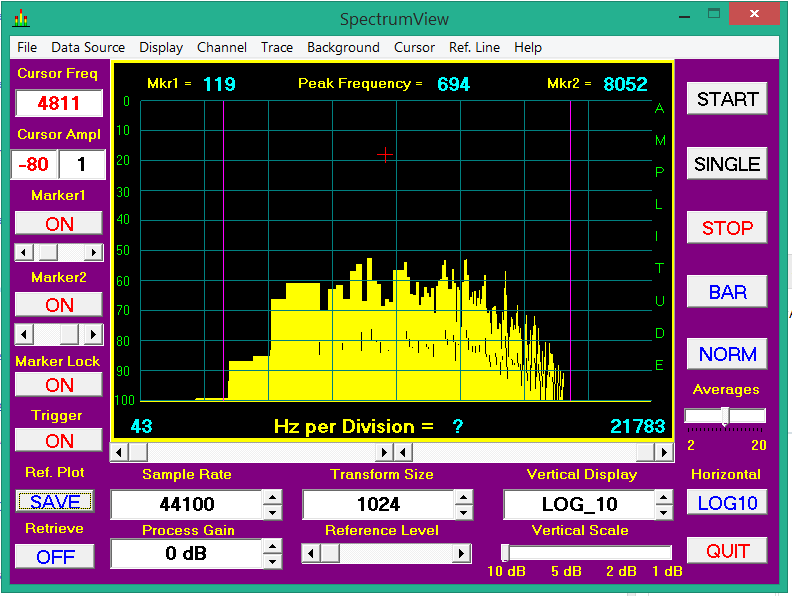Screen dimensions: 792x596
Task: Toggle Marker1 ON button
Action: tap(59, 224)
